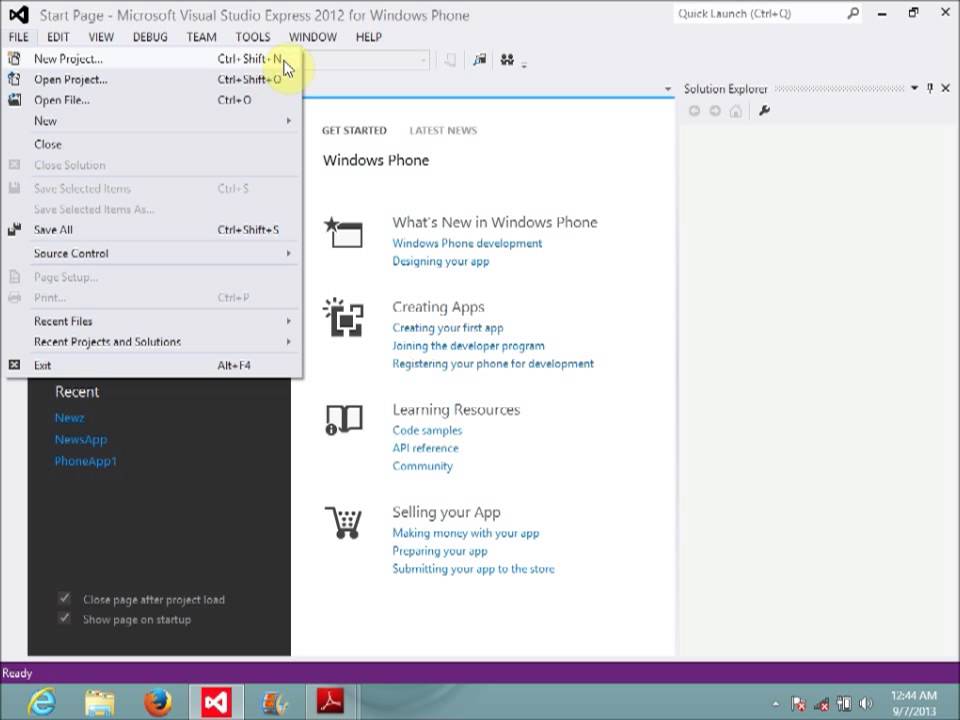960x720 pixels.
Task: Choose Open Project in the File menu
Action: 153,80
